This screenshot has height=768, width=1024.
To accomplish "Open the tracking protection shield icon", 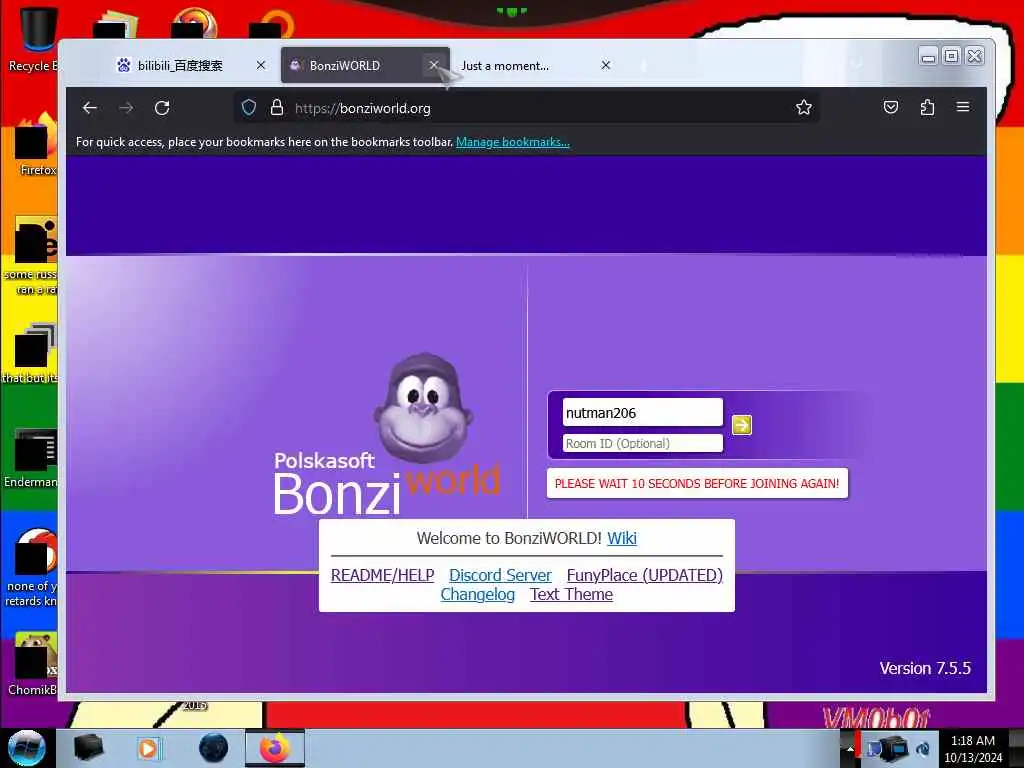I will 249,108.
